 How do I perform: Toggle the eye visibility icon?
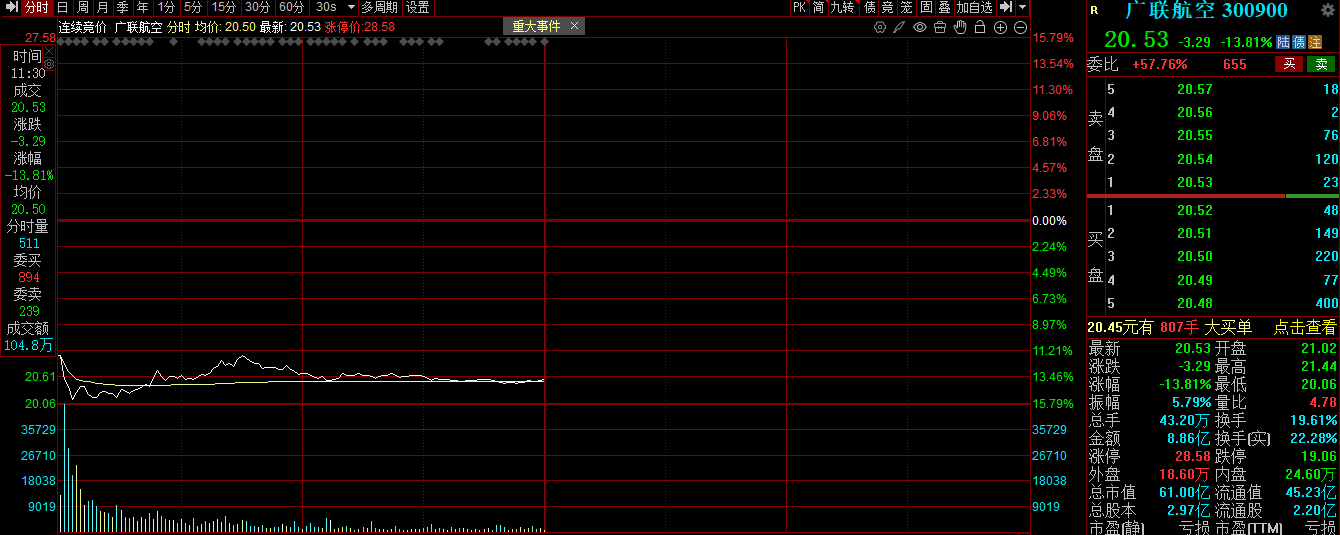[x=920, y=27]
